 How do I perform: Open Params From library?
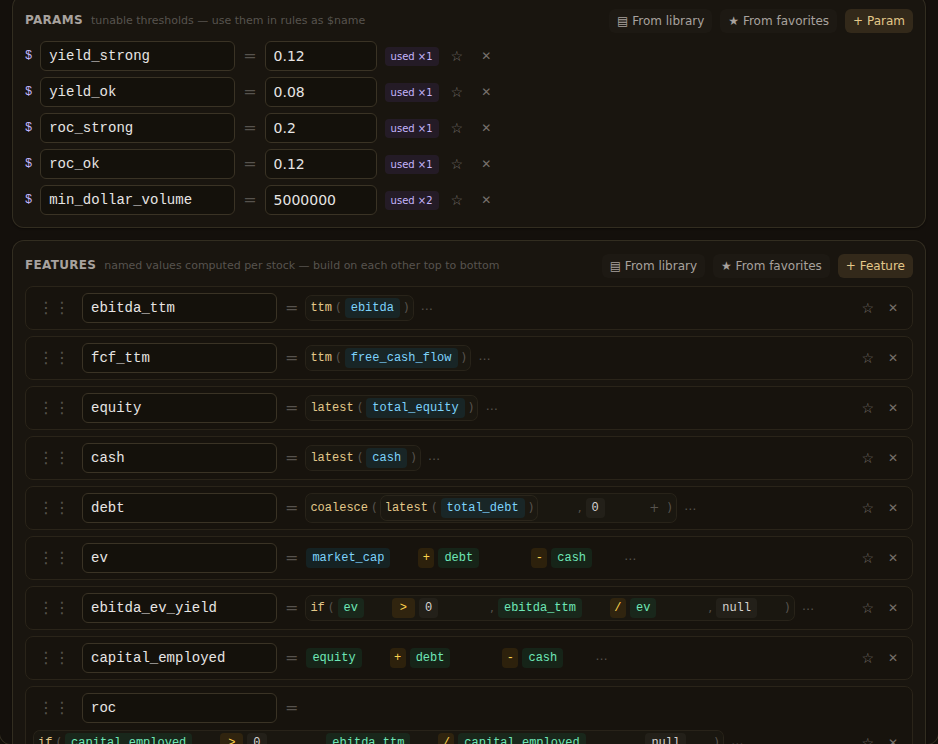660,21
